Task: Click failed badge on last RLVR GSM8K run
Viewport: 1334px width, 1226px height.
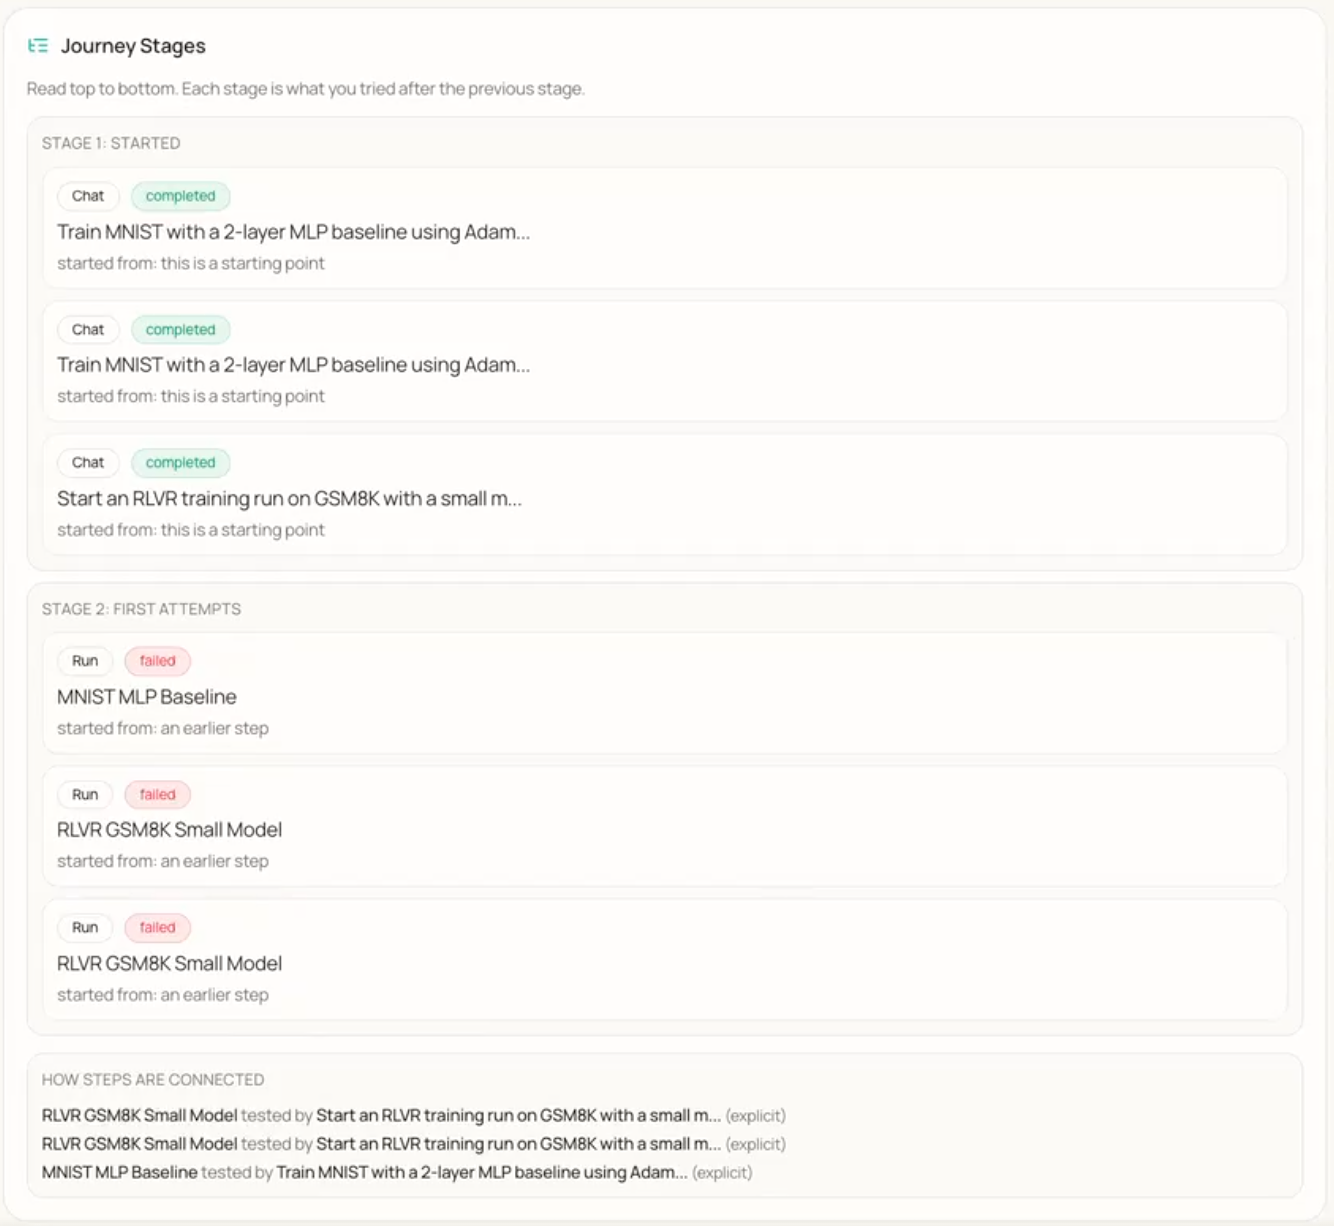Action: [x=157, y=928]
